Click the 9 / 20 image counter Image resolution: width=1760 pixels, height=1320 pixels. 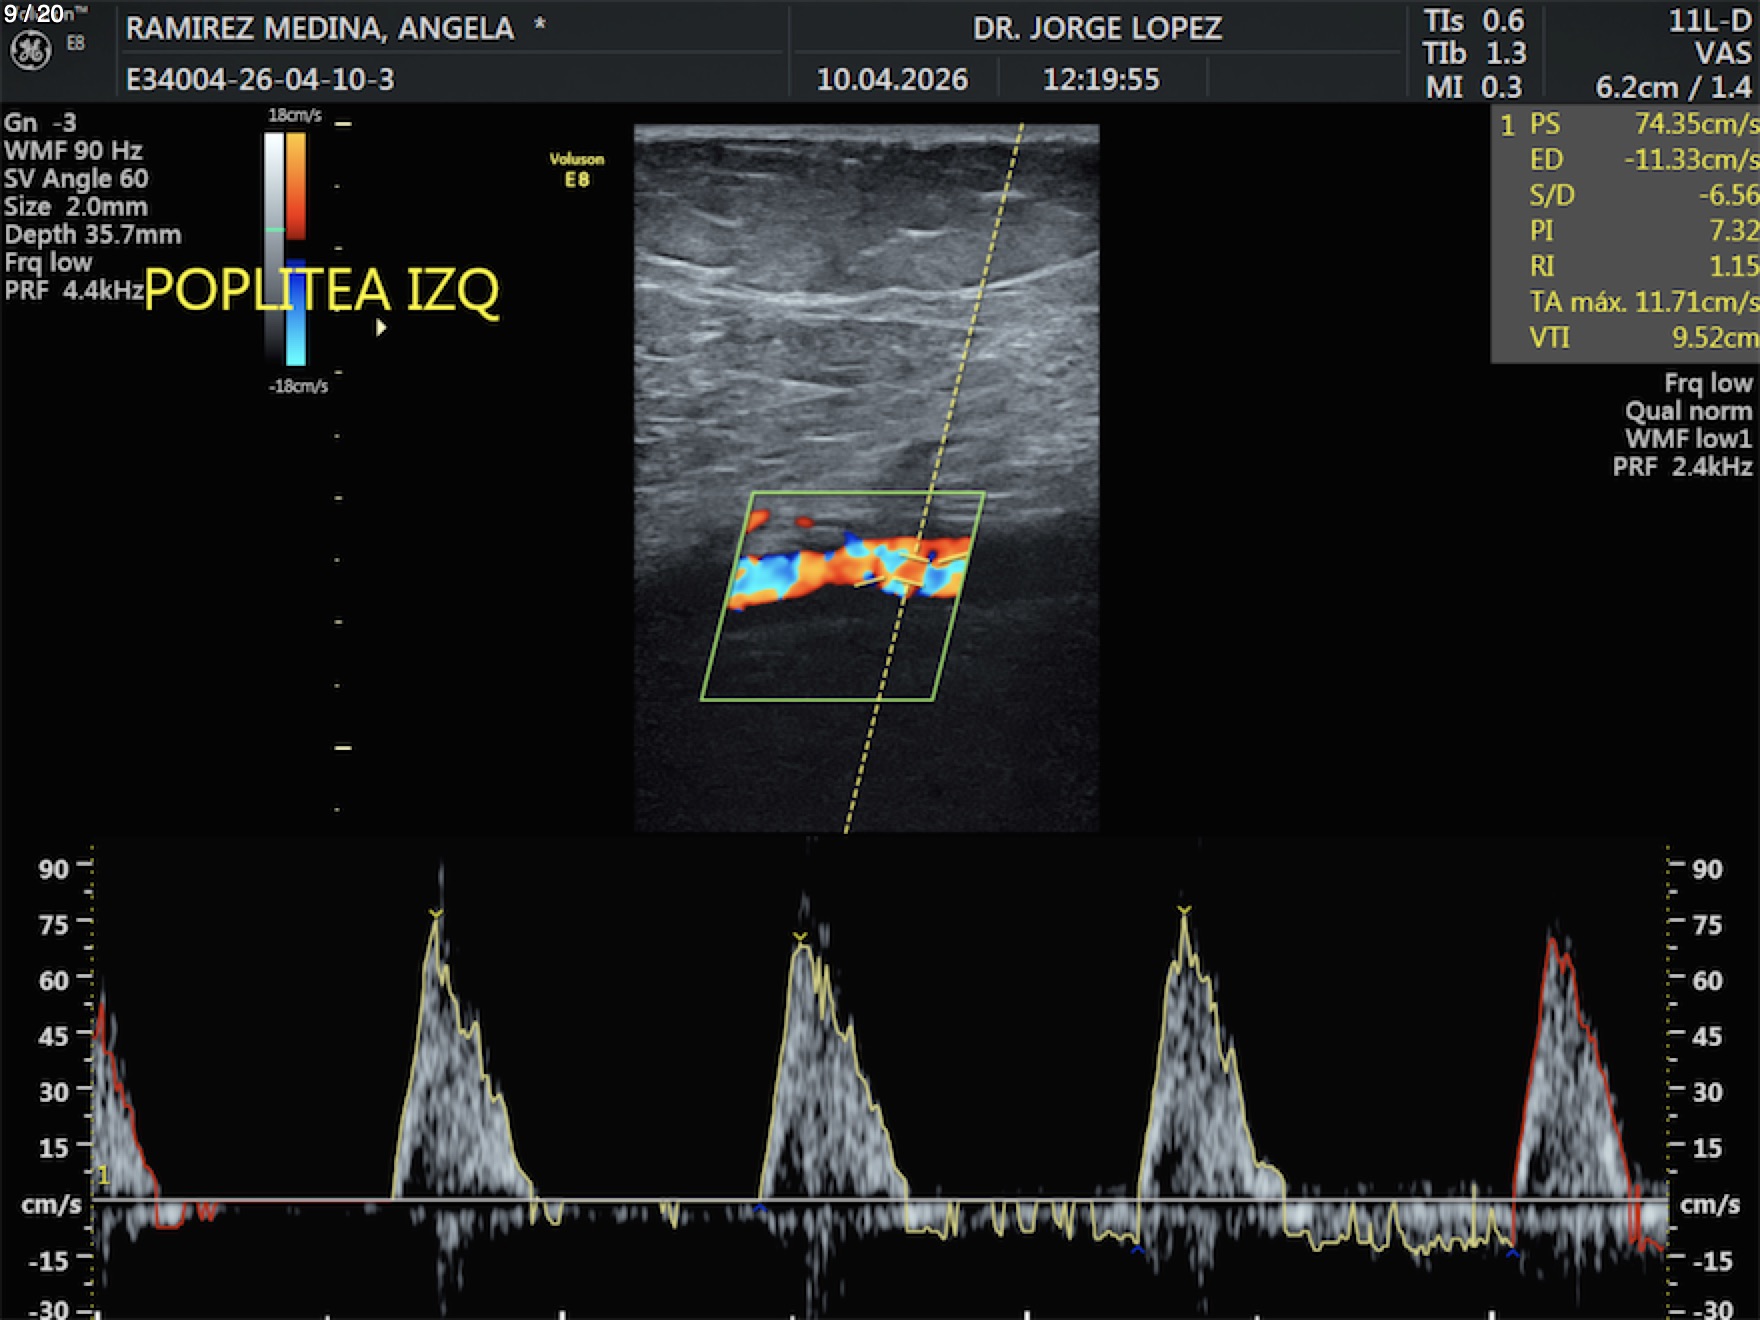pyautogui.click(x=34, y=14)
